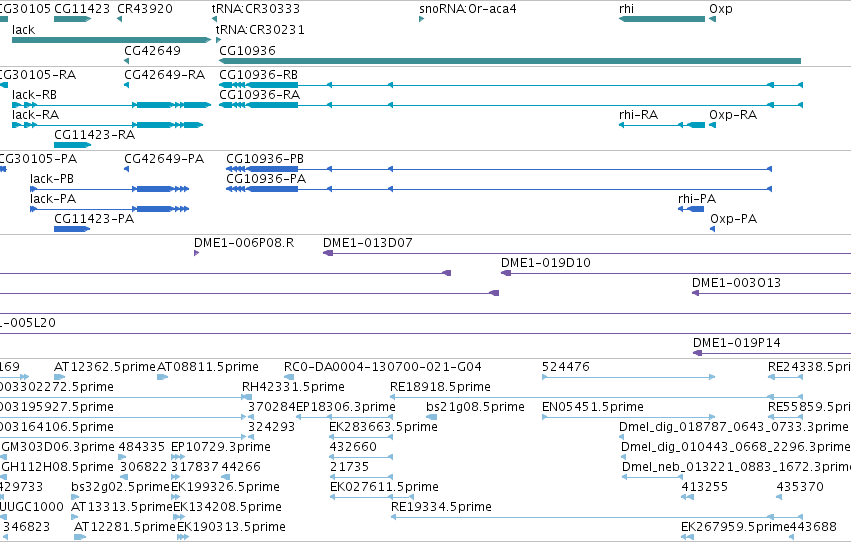Select the EP10729.3prime label
851x542 pixels.
221,447
